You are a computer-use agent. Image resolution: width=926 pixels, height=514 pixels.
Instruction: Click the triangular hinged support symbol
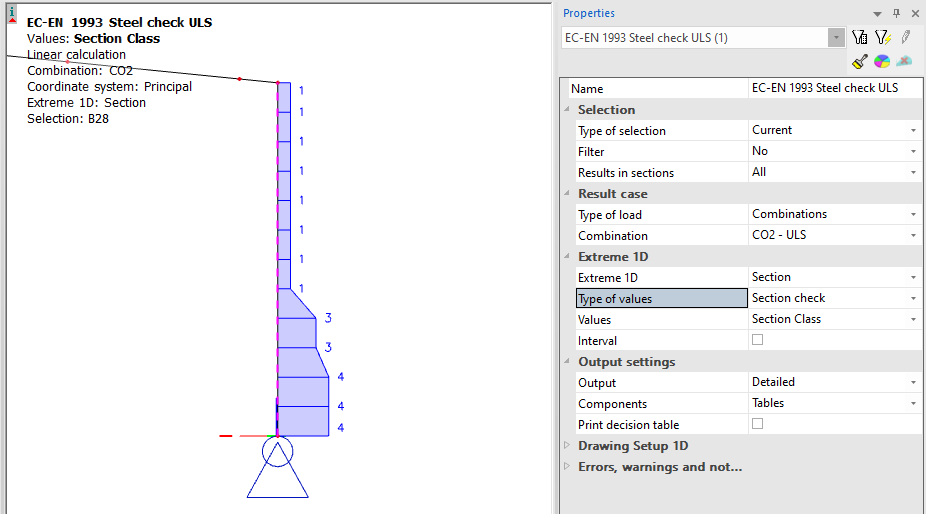pos(278,468)
